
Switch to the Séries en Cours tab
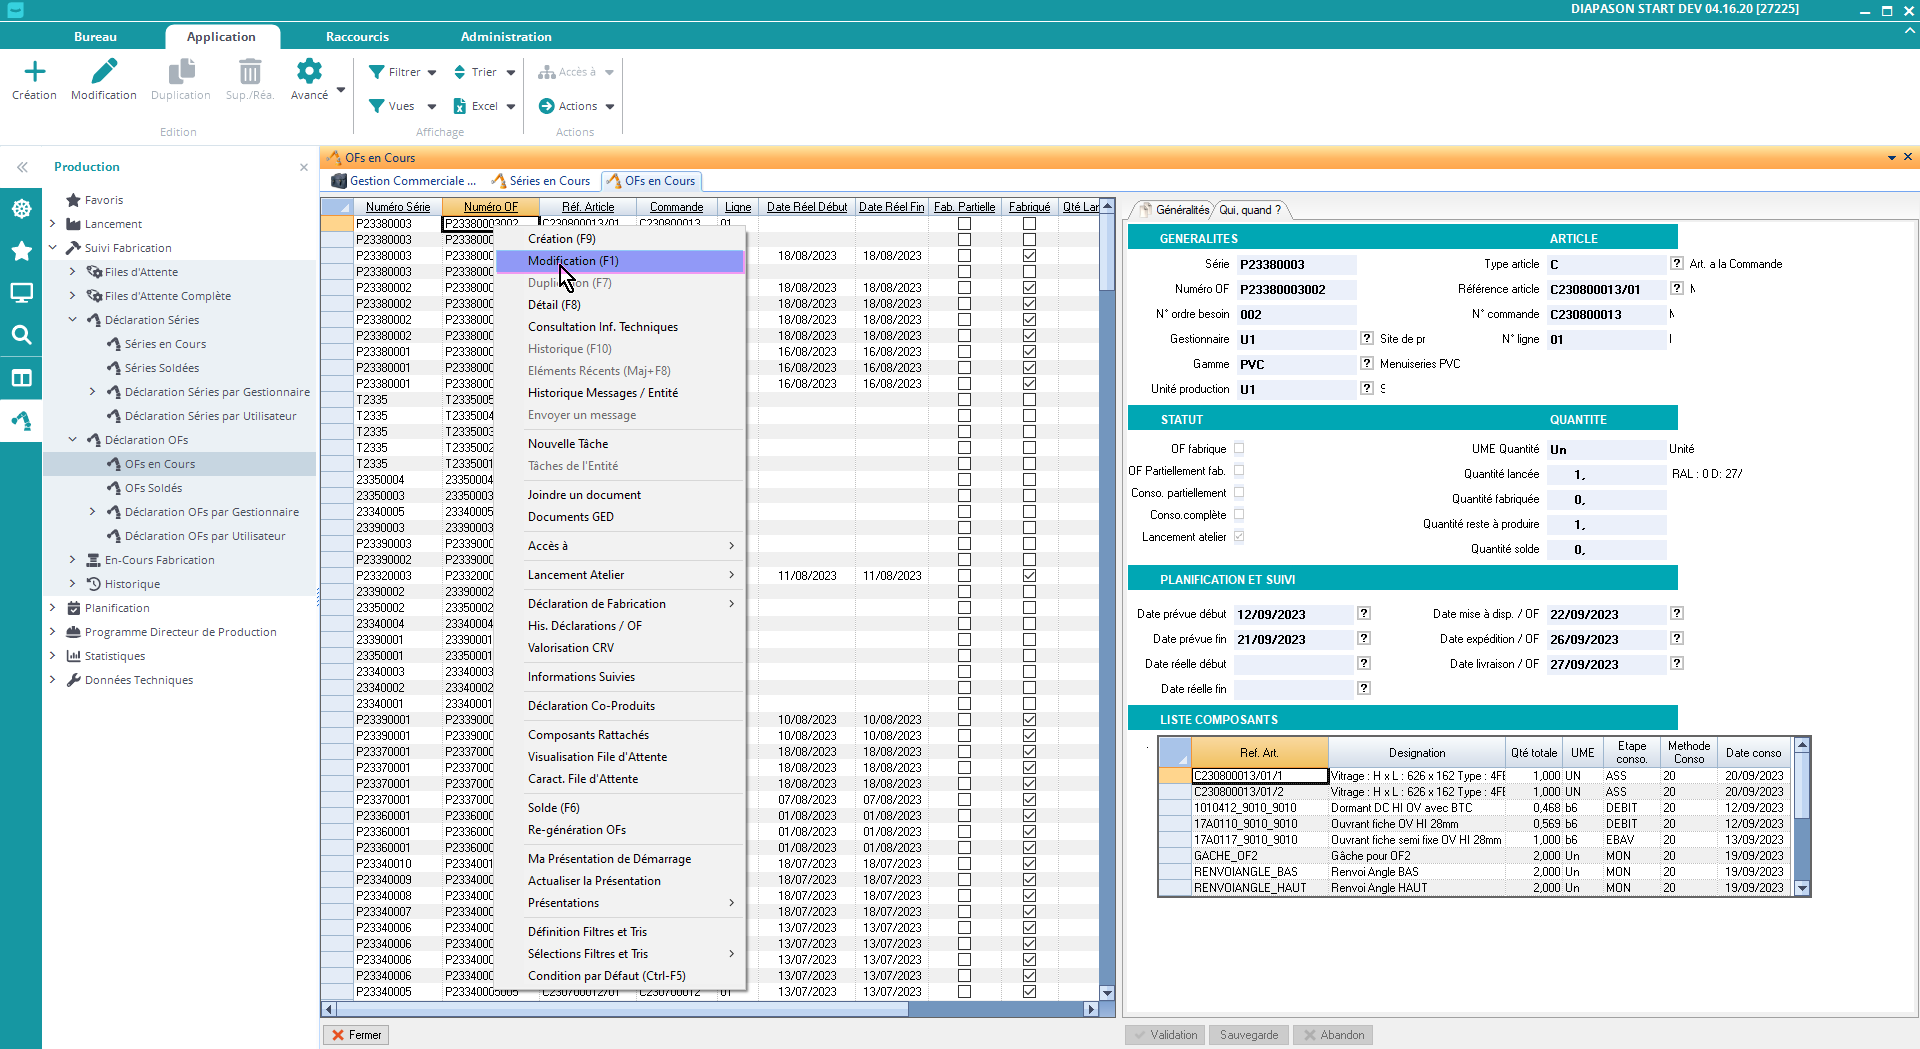pyautogui.click(x=548, y=181)
